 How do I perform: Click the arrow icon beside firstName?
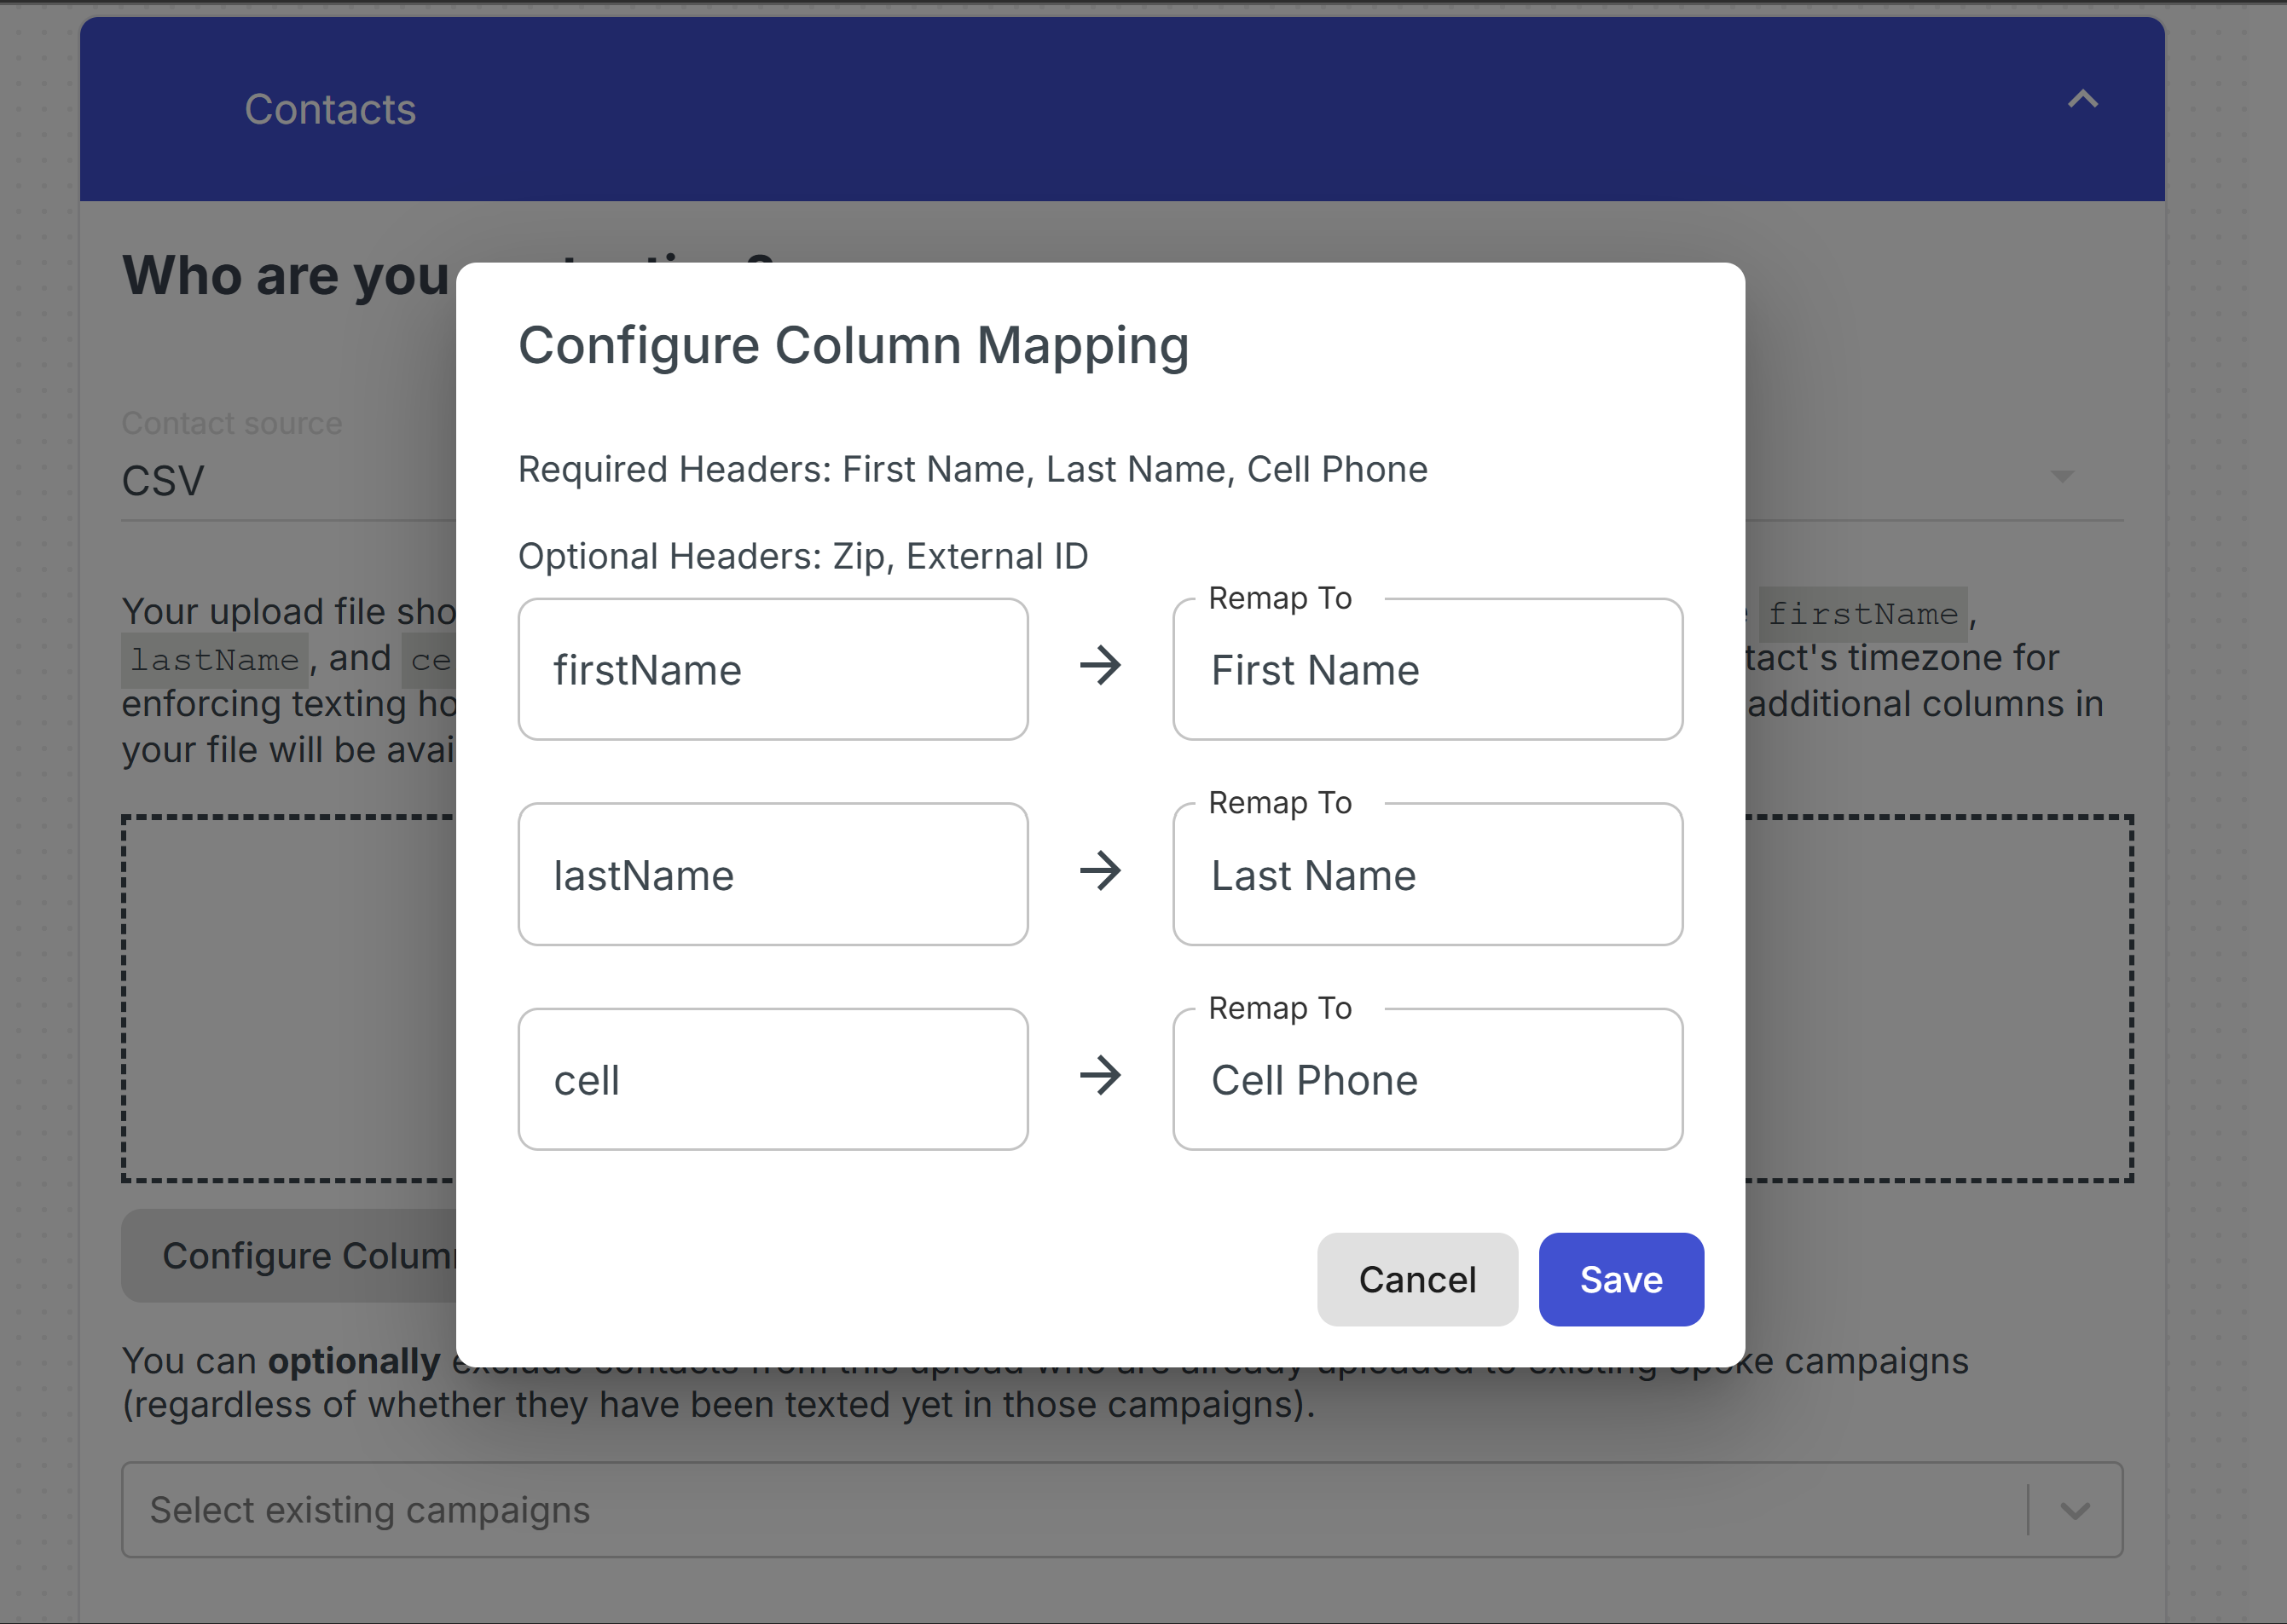pos(1100,666)
